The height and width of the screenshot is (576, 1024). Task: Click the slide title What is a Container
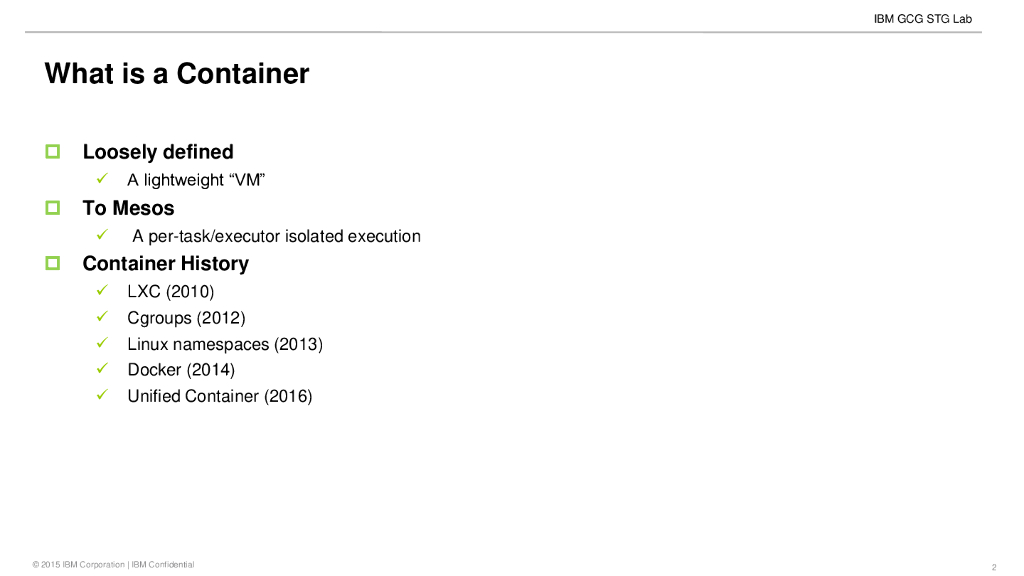(x=177, y=74)
